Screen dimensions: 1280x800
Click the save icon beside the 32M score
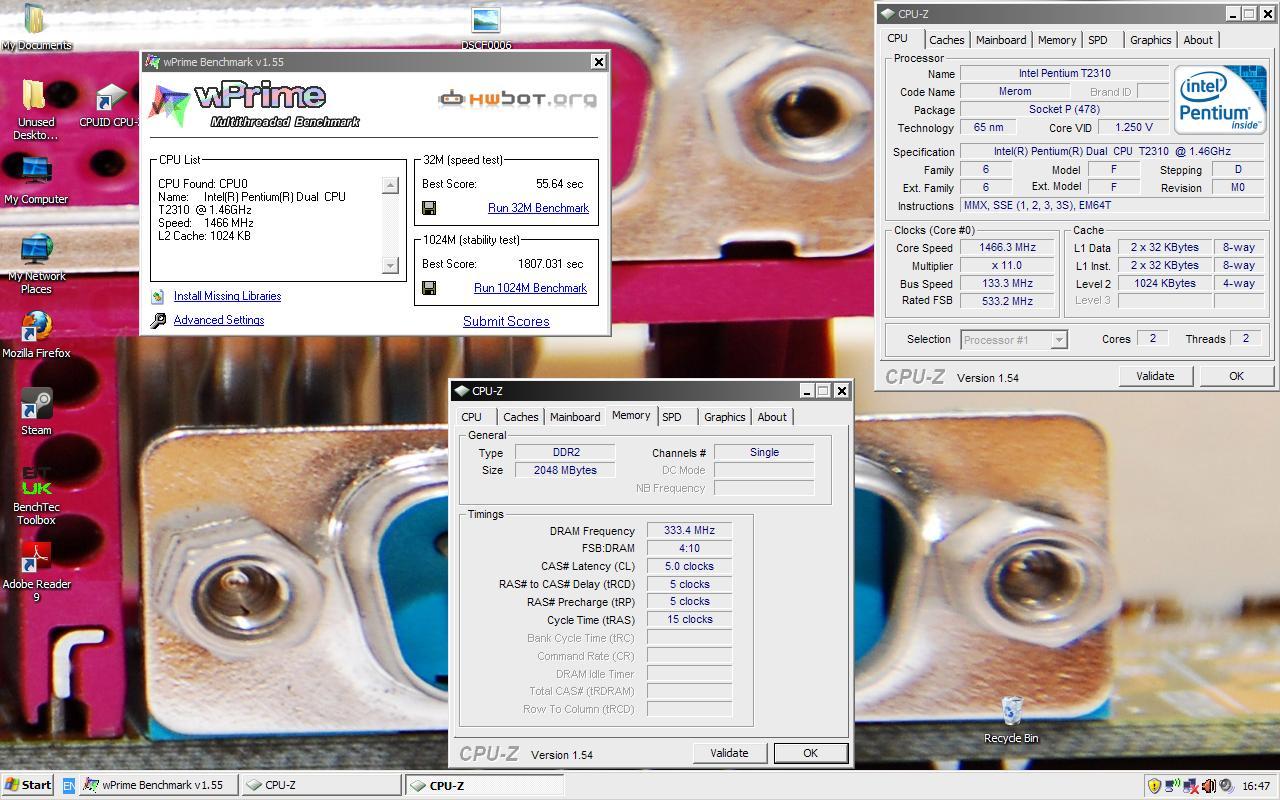pos(429,208)
